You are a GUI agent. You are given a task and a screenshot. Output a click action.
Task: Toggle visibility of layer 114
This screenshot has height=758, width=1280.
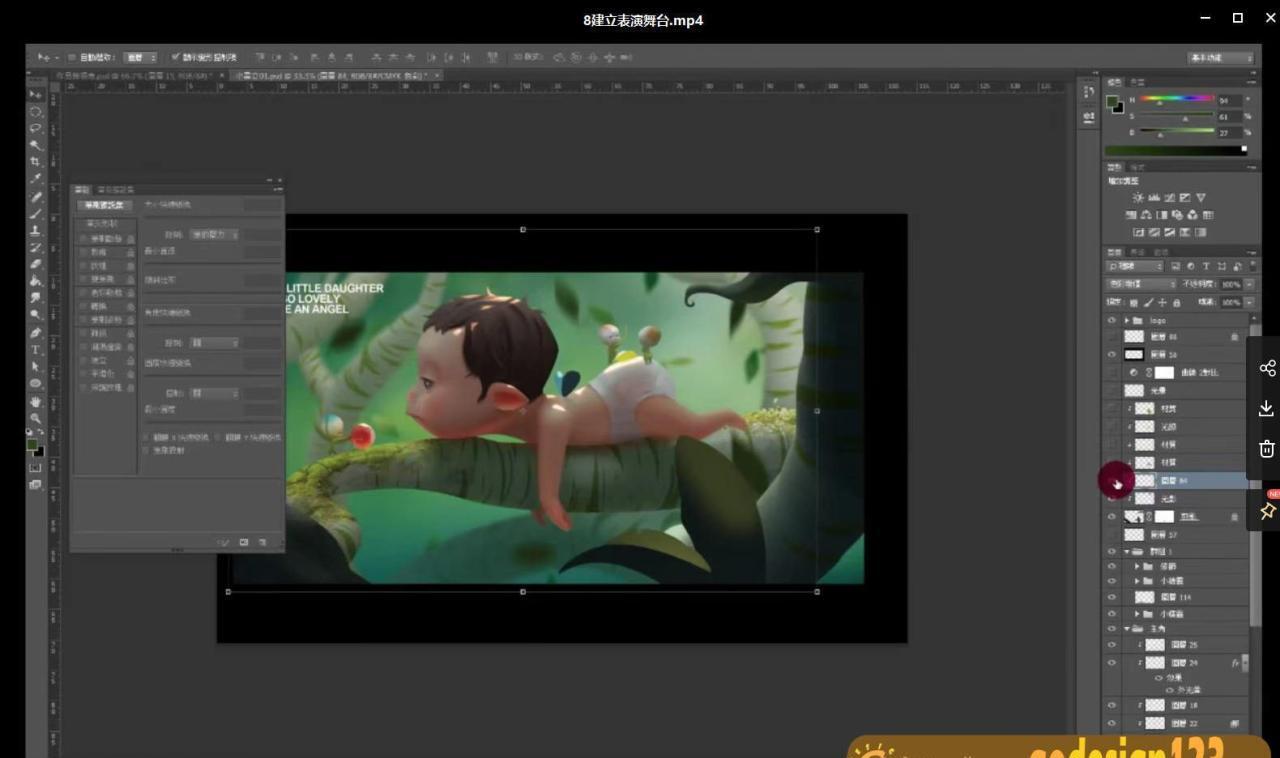(1111, 597)
